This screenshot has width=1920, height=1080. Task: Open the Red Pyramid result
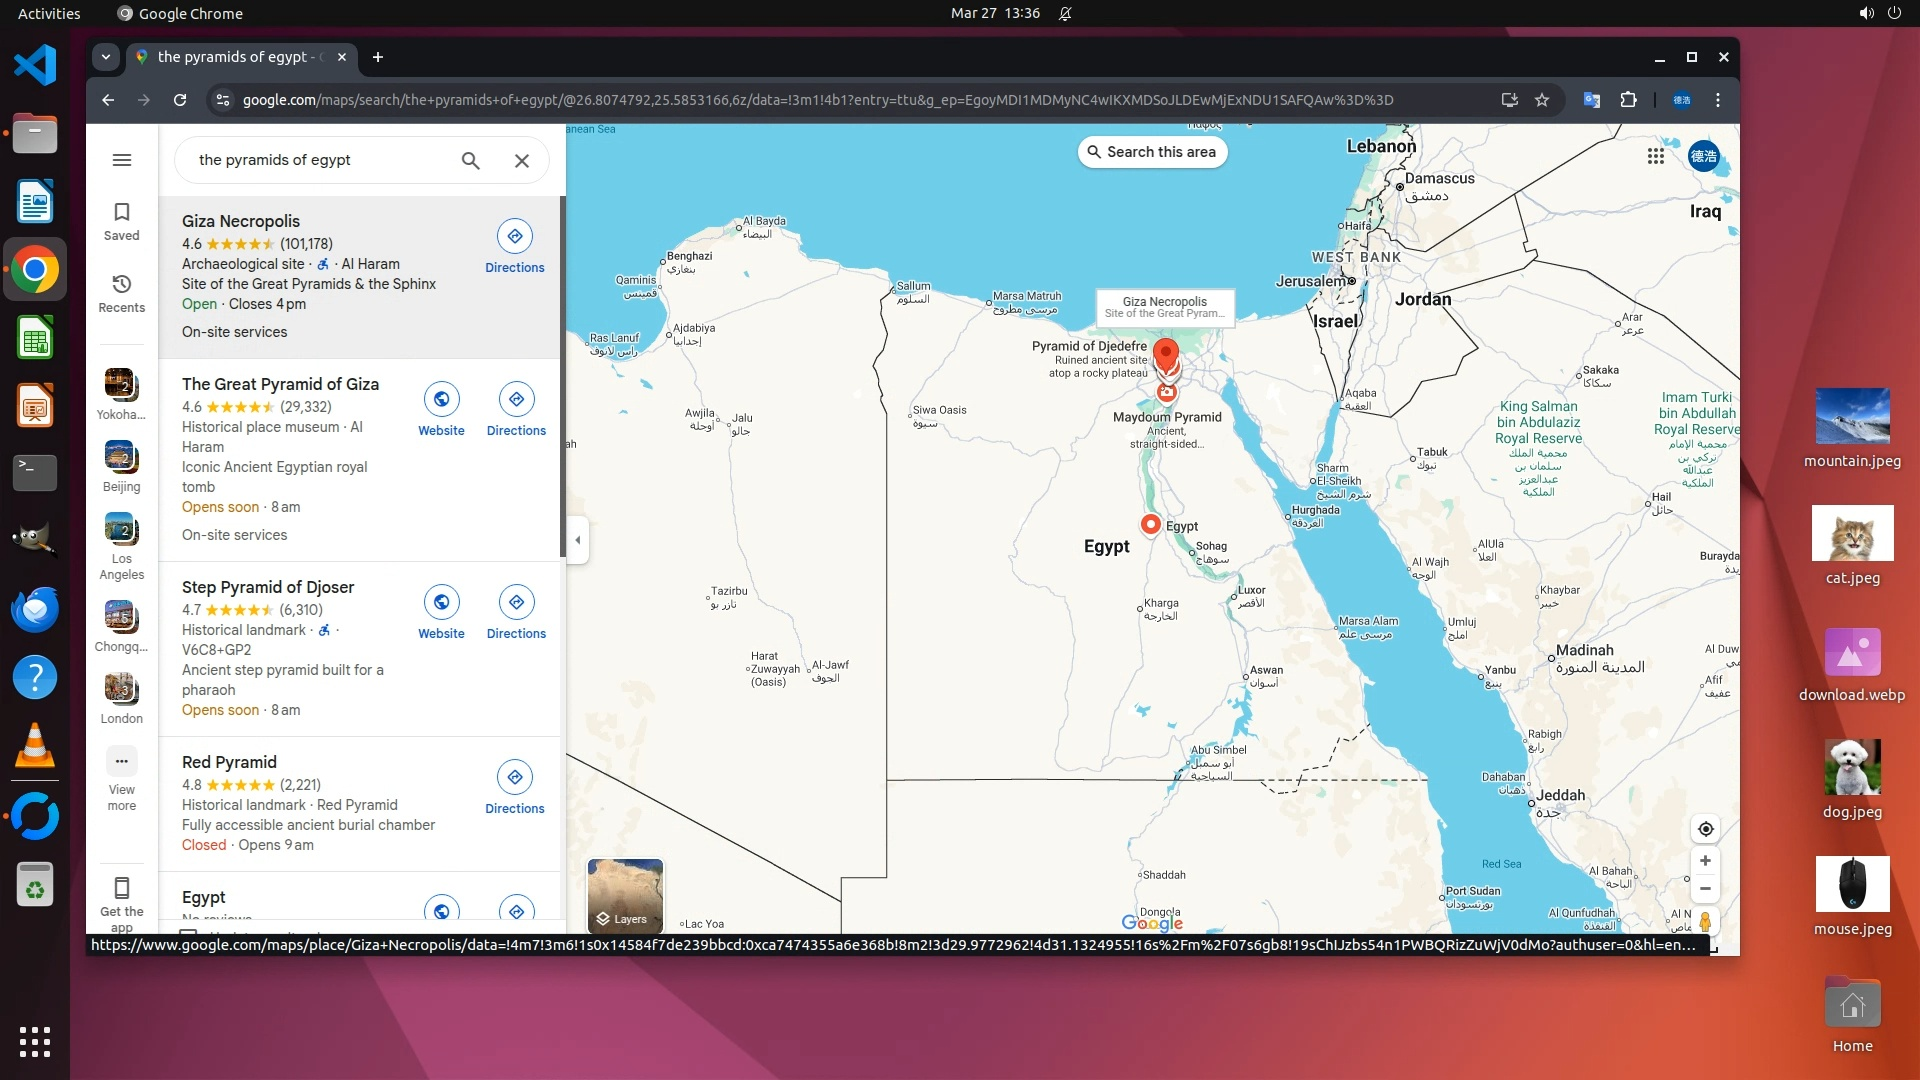tap(229, 762)
